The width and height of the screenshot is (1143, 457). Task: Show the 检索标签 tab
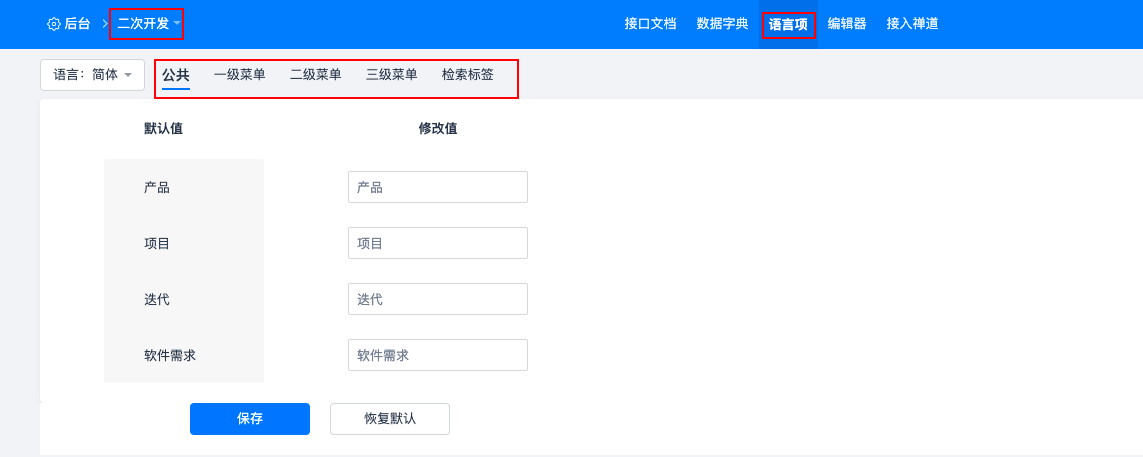468,75
